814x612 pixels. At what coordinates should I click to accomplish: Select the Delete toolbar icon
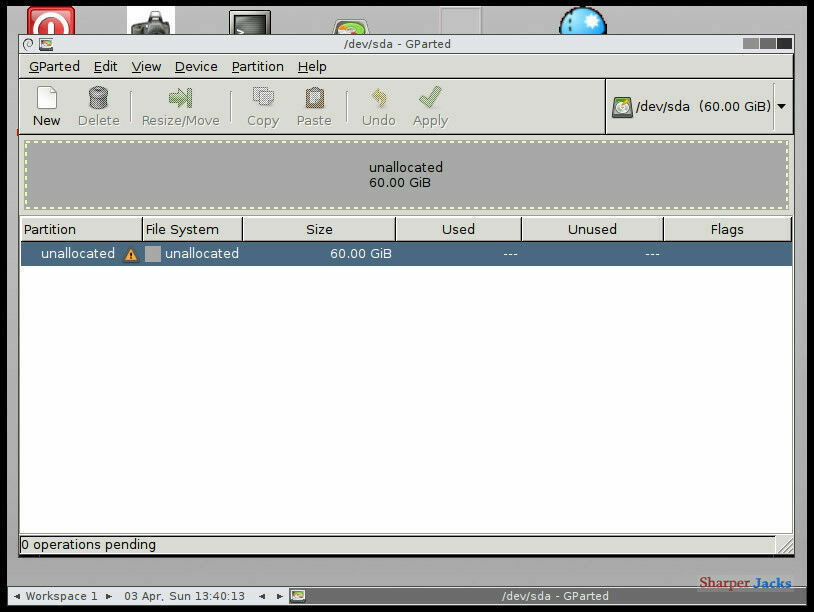97,106
